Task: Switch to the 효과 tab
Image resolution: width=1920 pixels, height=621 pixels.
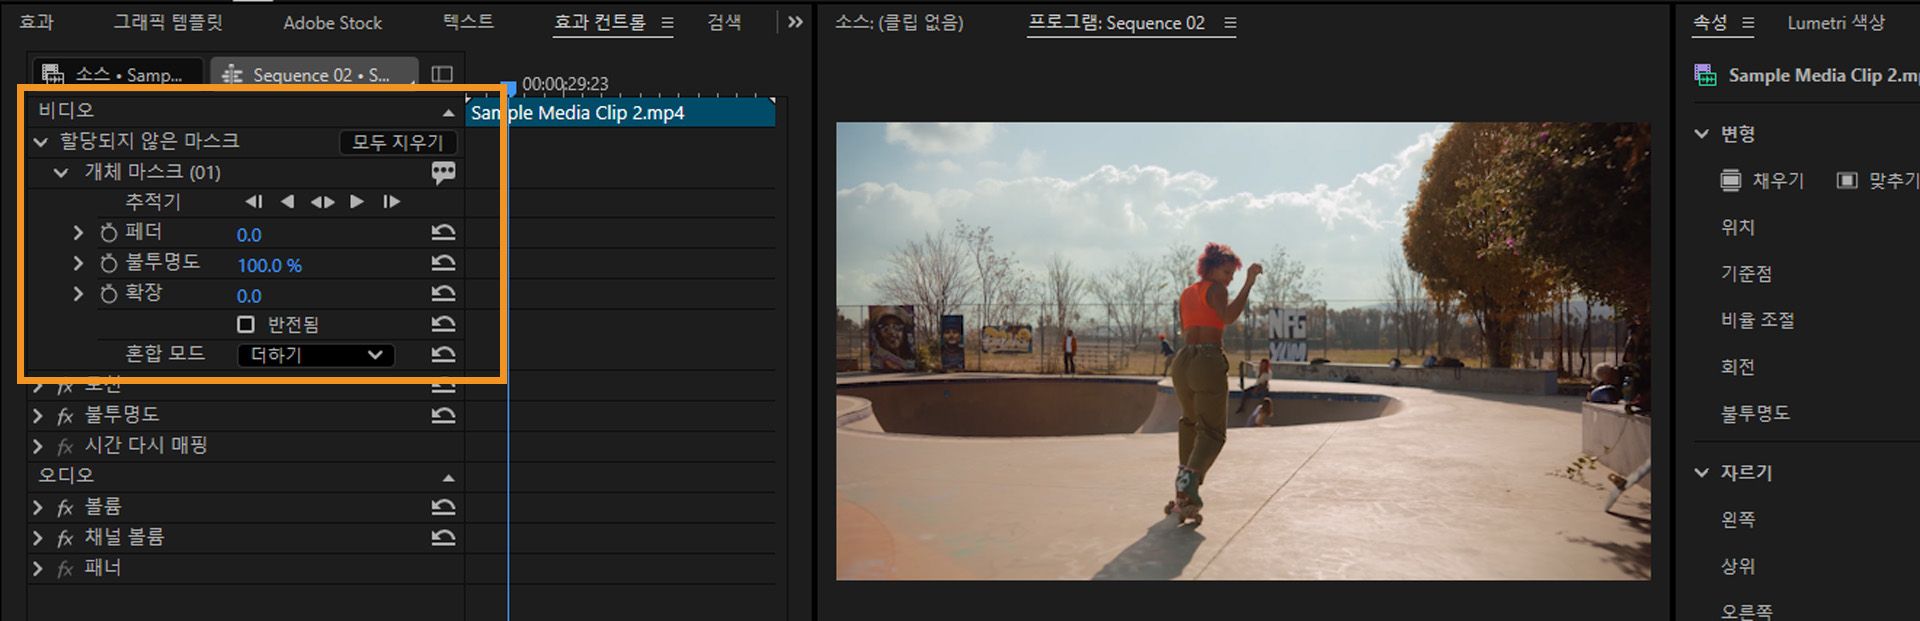Action: [x=37, y=22]
